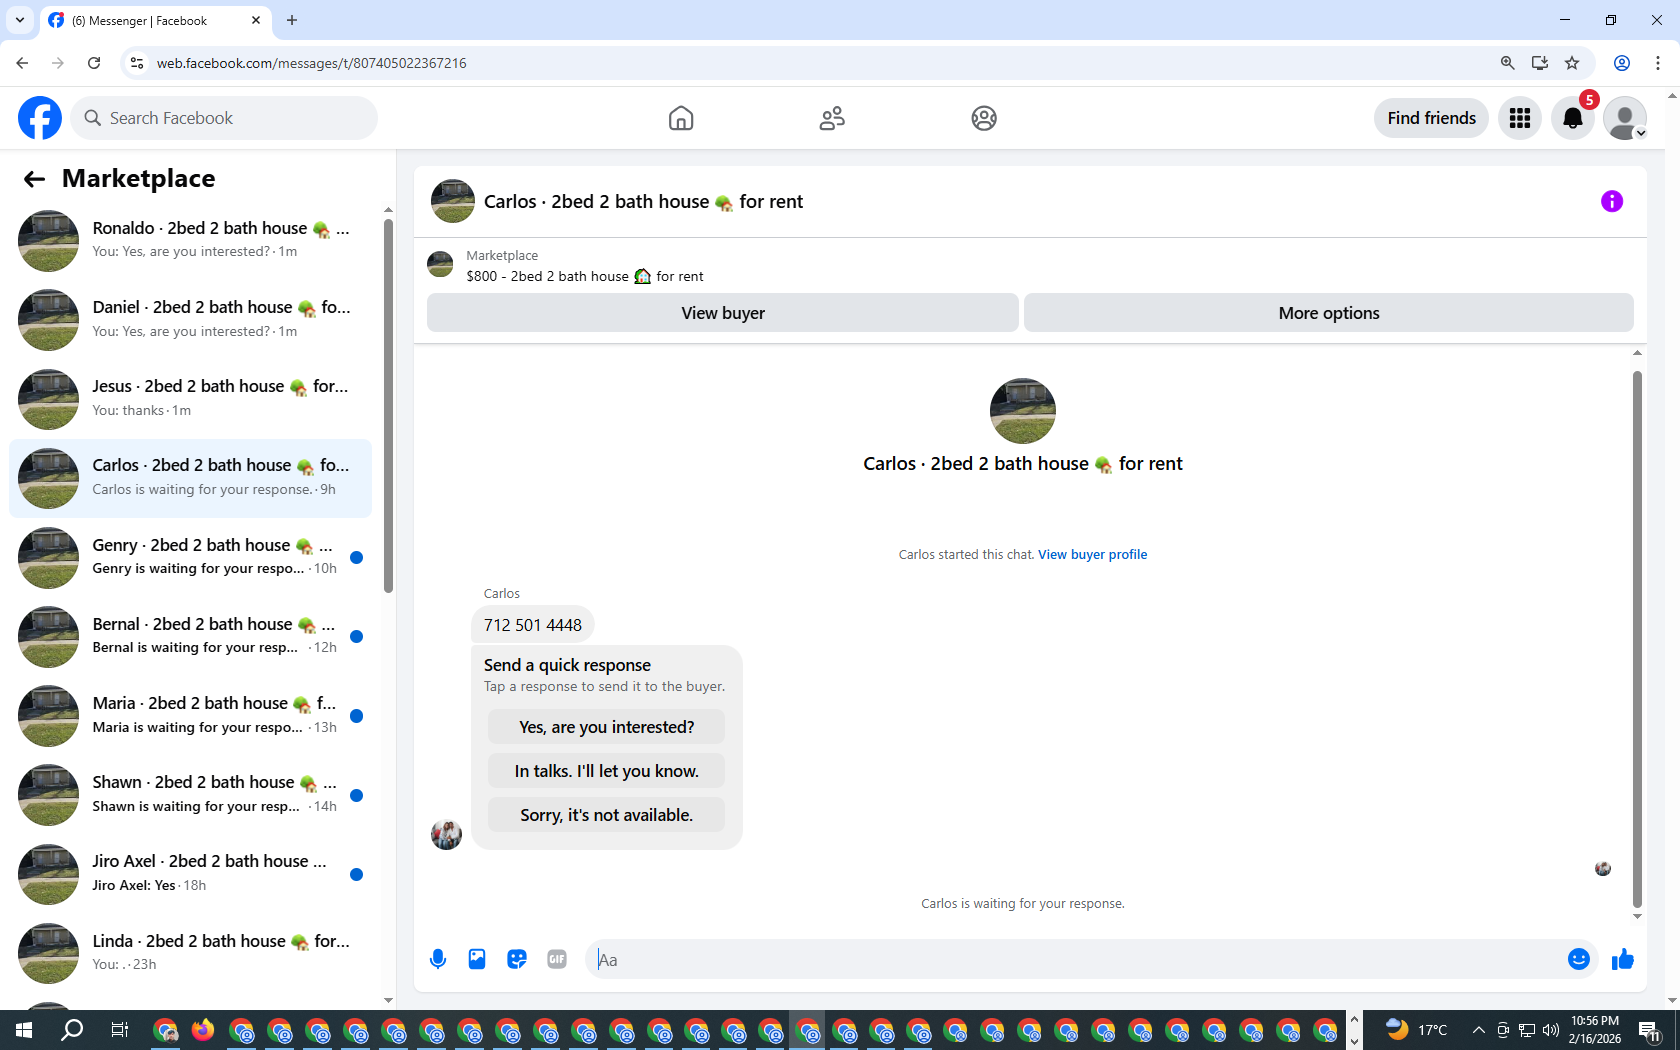Select the Carlos conversation in the list
1680x1050 pixels.
click(x=190, y=478)
